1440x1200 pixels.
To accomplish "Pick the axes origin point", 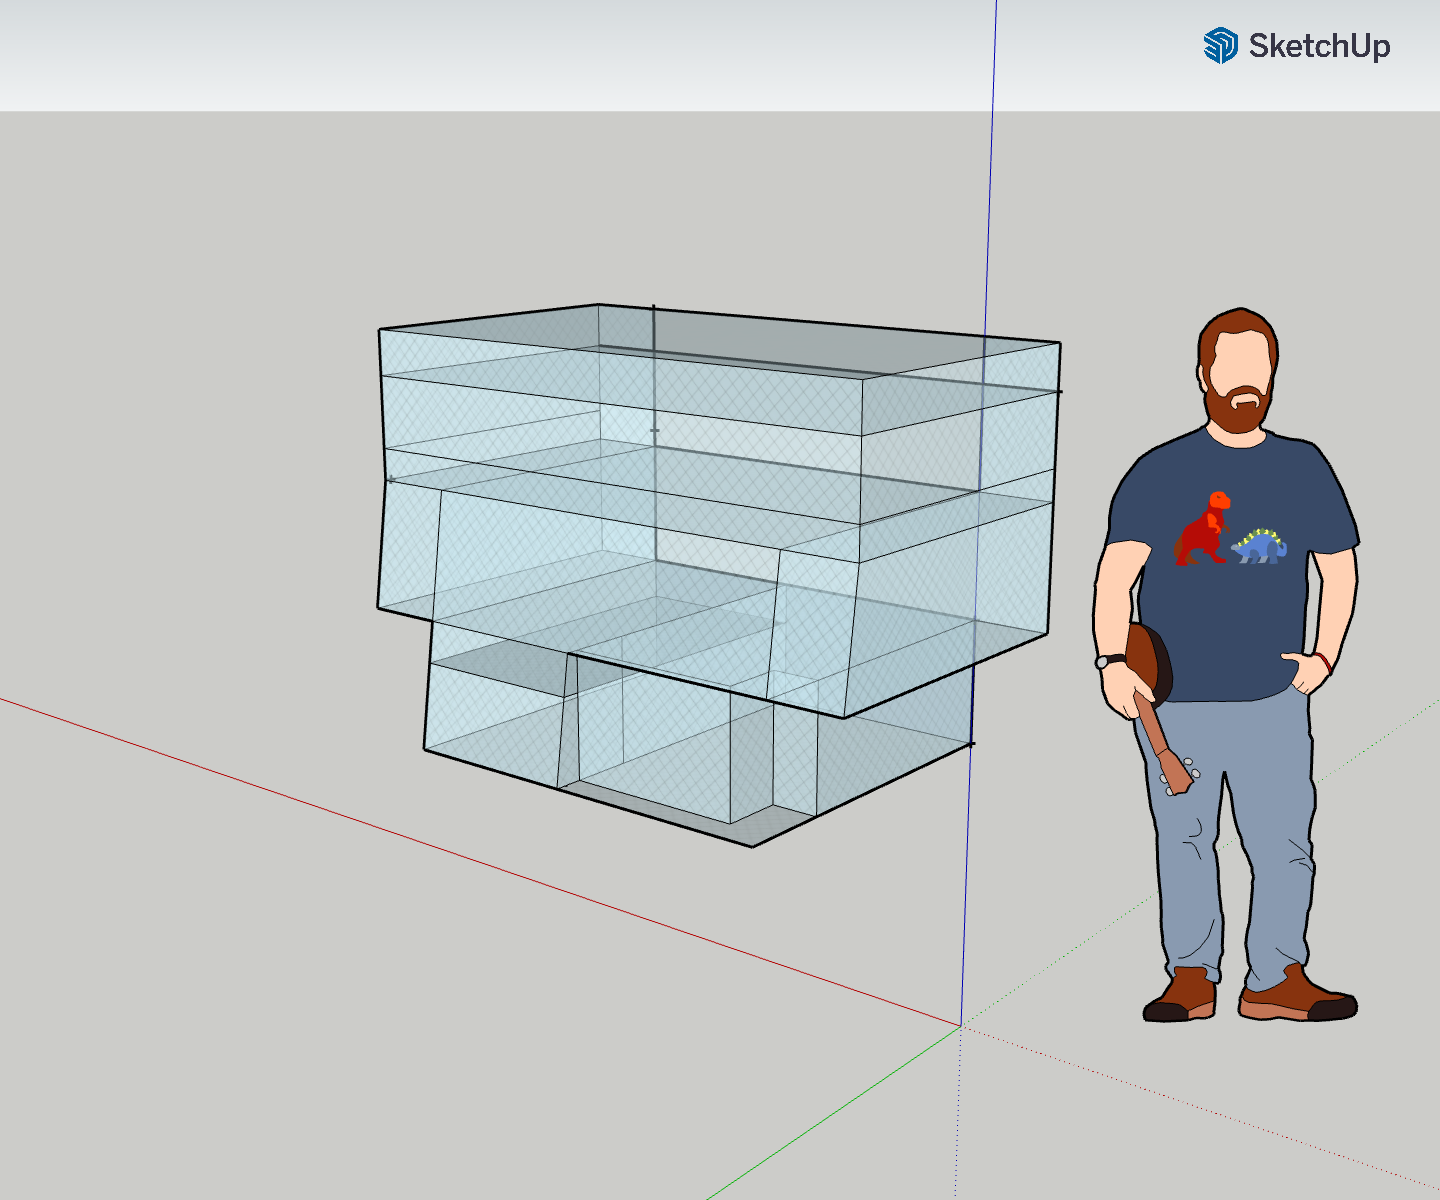I will (x=961, y=1025).
